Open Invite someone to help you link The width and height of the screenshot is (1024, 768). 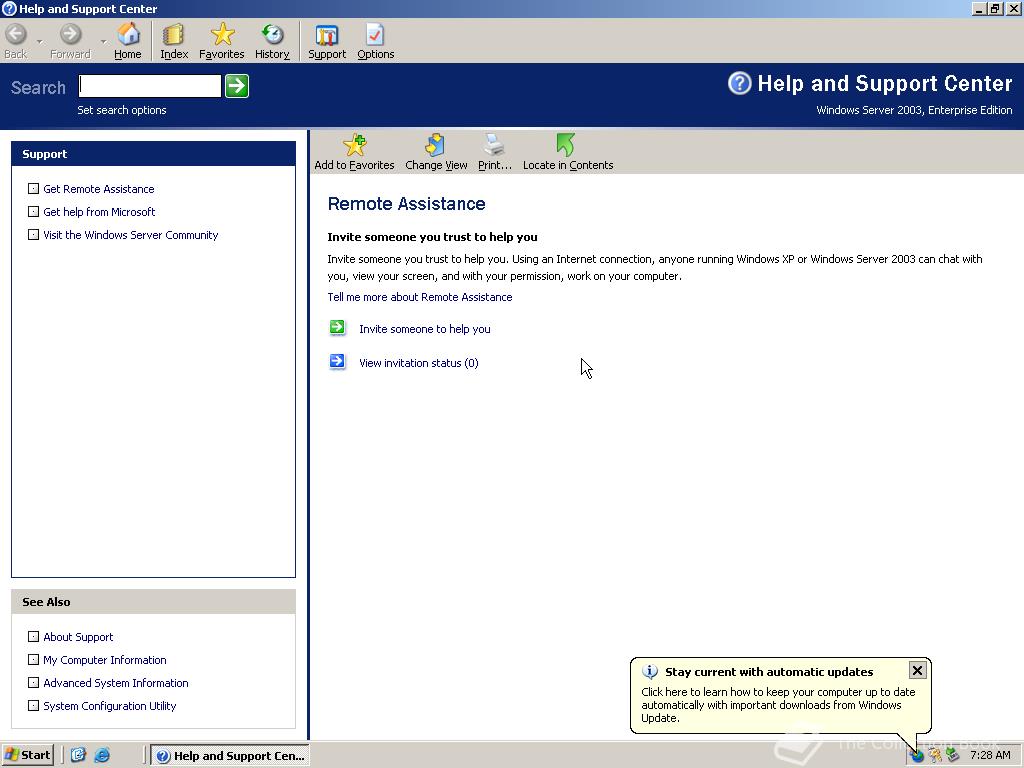(424, 329)
